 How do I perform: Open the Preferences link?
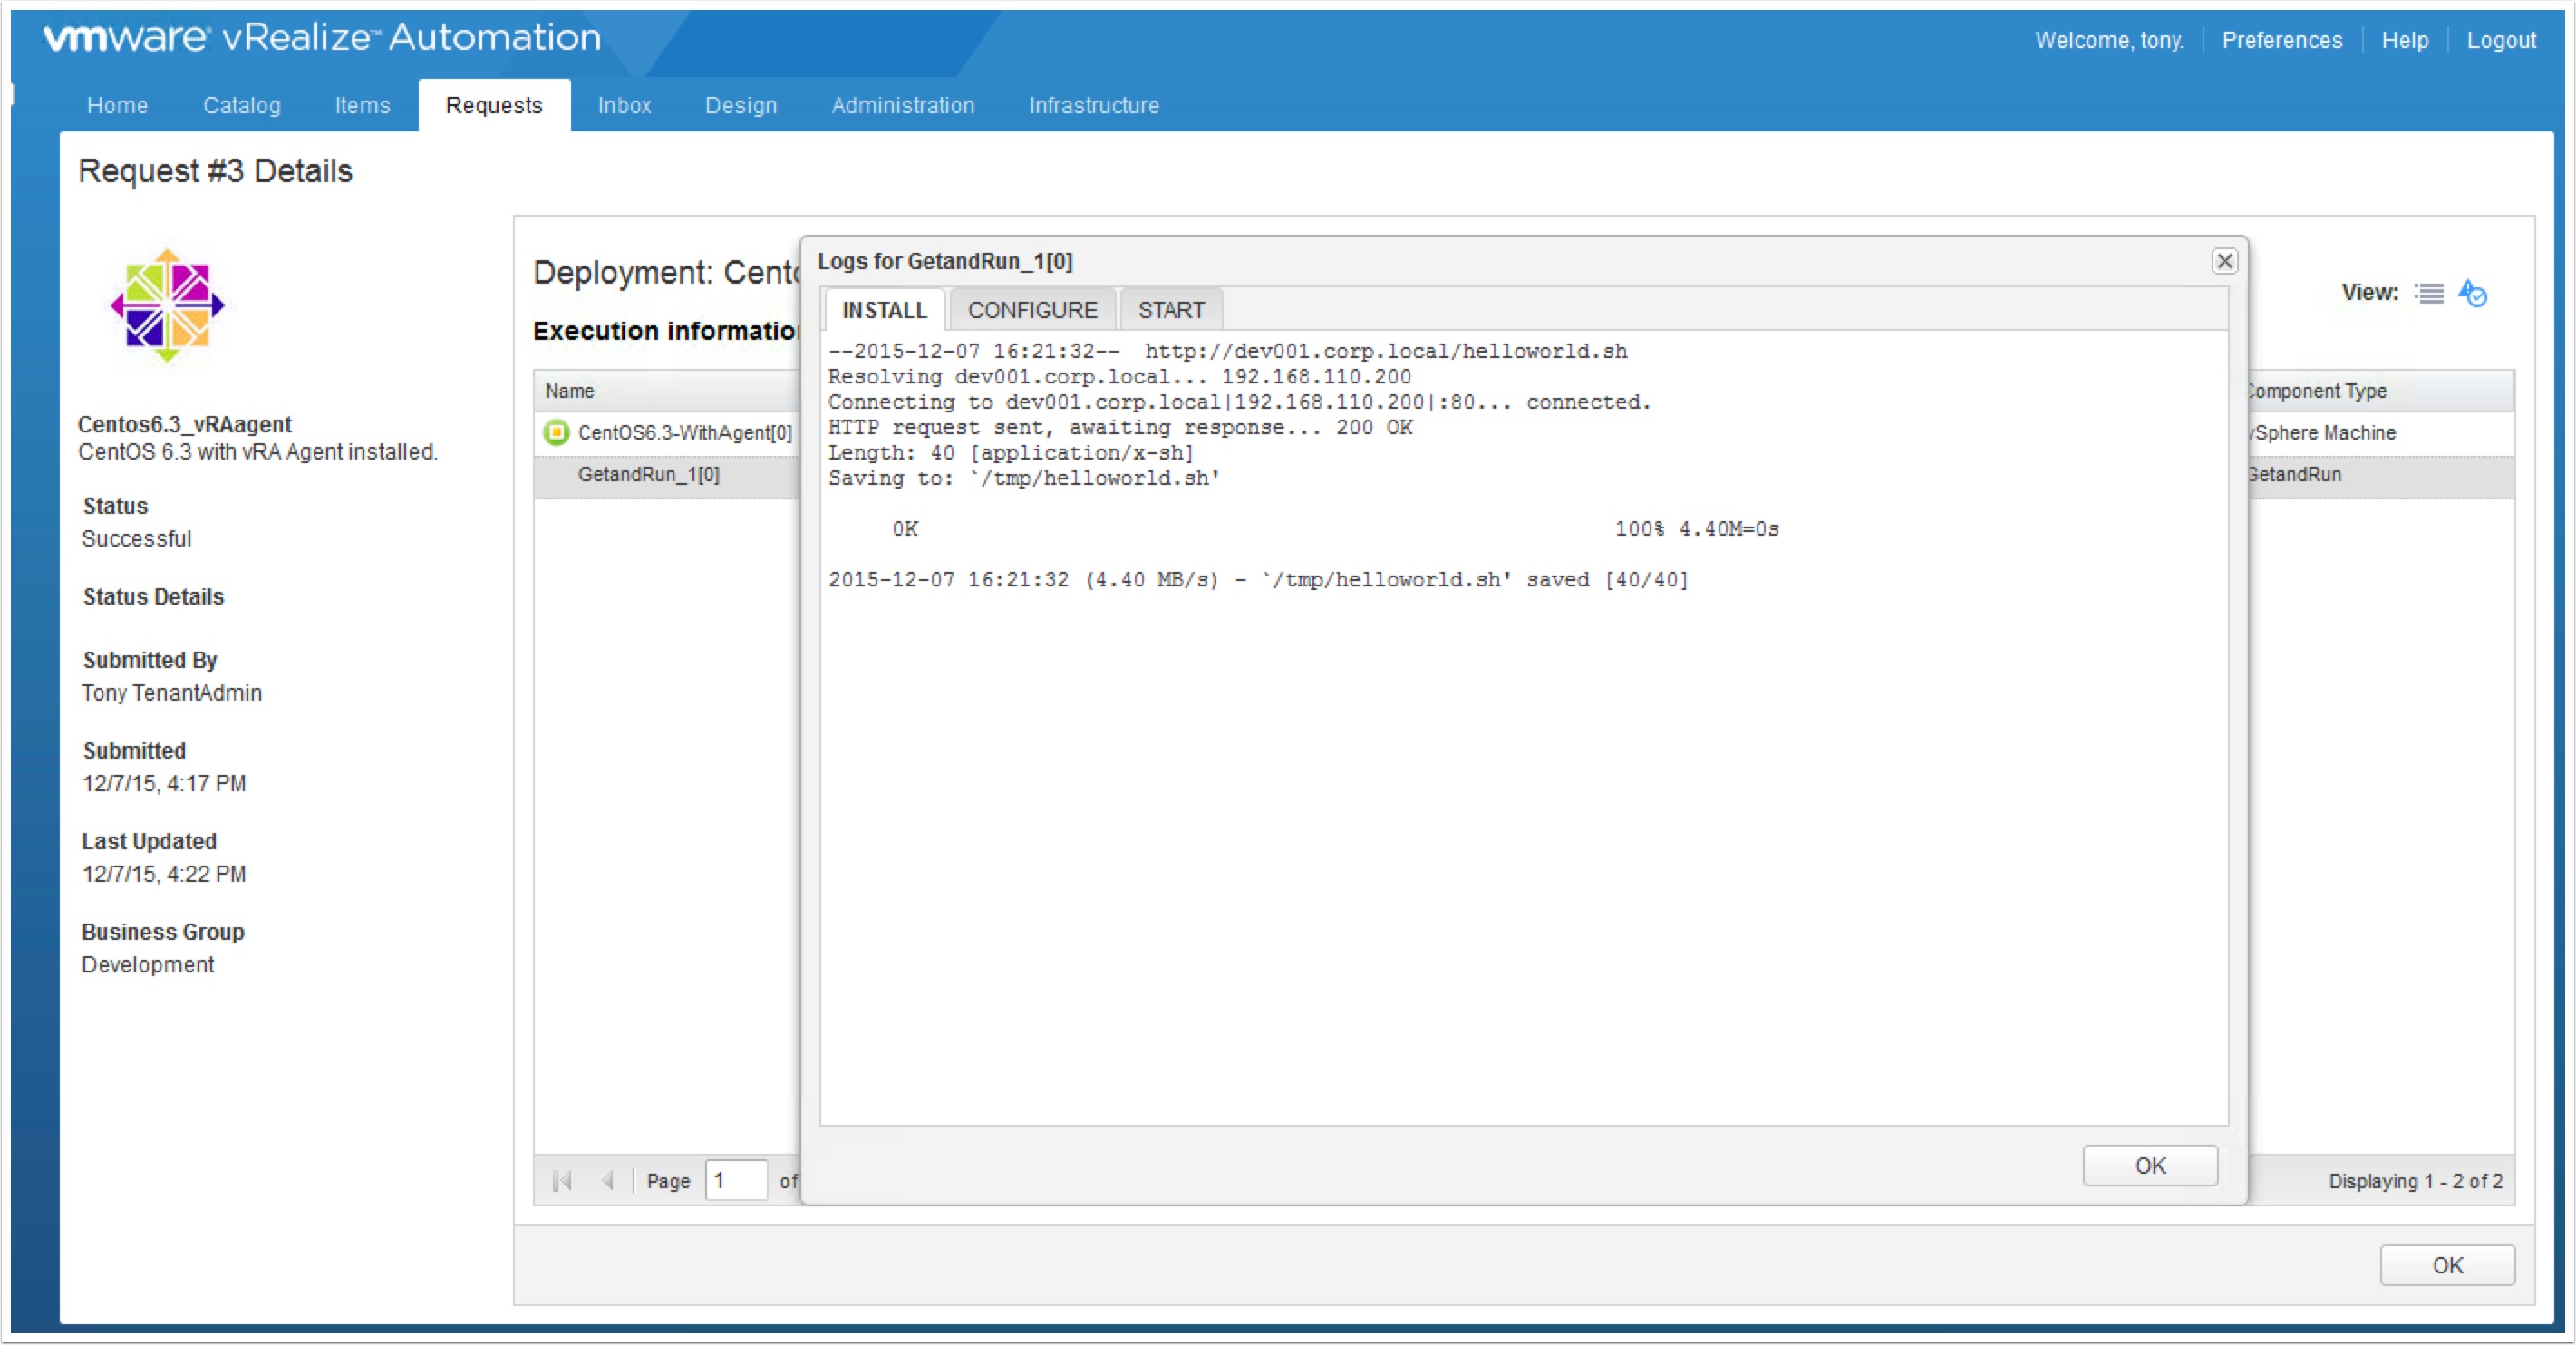2281,40
